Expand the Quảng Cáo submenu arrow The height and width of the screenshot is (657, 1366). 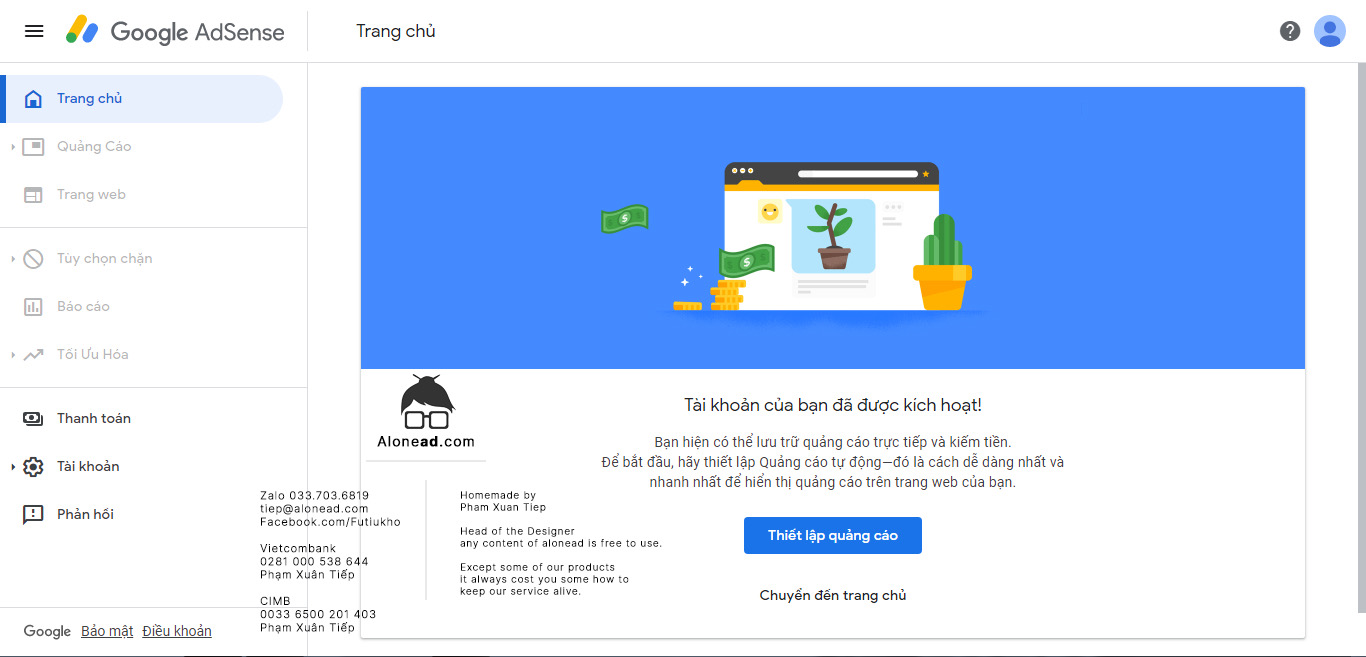click(x=13, y=147)
